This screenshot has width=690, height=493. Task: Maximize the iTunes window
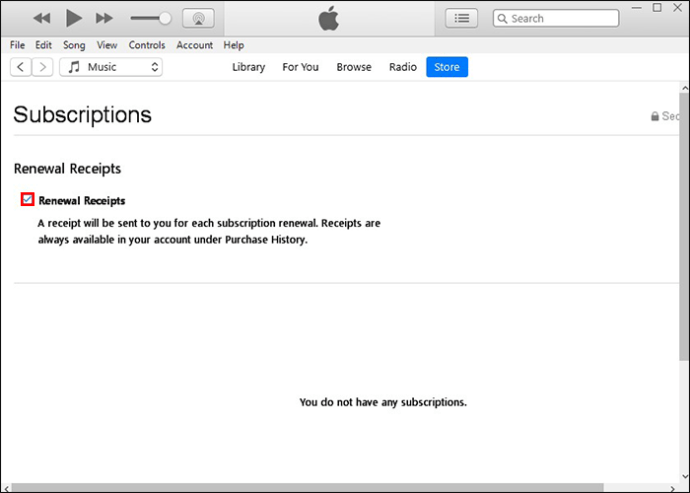click(x=657, y=8)
